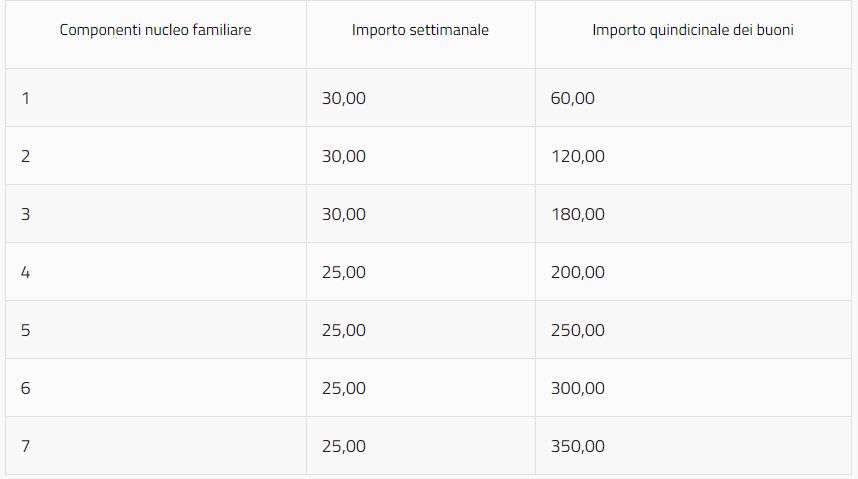Select the cell with family component 2

(x=26, y=156)
